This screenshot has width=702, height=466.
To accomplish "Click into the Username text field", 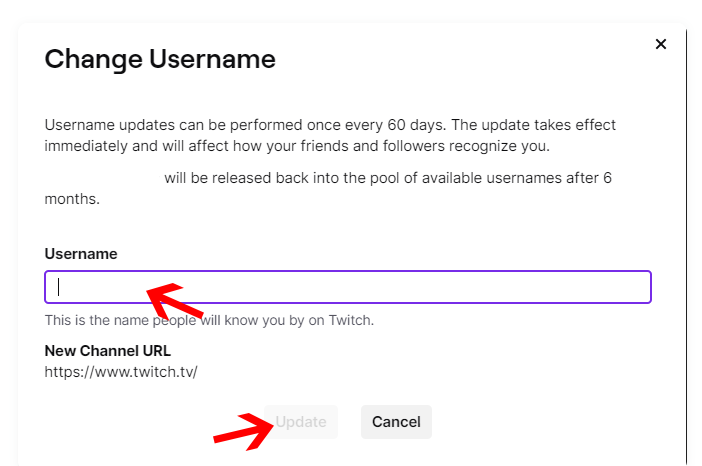I will coord(400,287).
